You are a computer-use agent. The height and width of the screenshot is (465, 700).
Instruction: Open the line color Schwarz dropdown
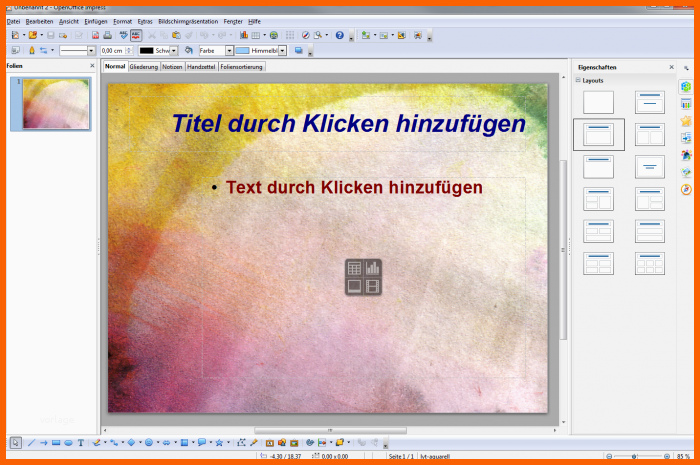click(174, 51)
